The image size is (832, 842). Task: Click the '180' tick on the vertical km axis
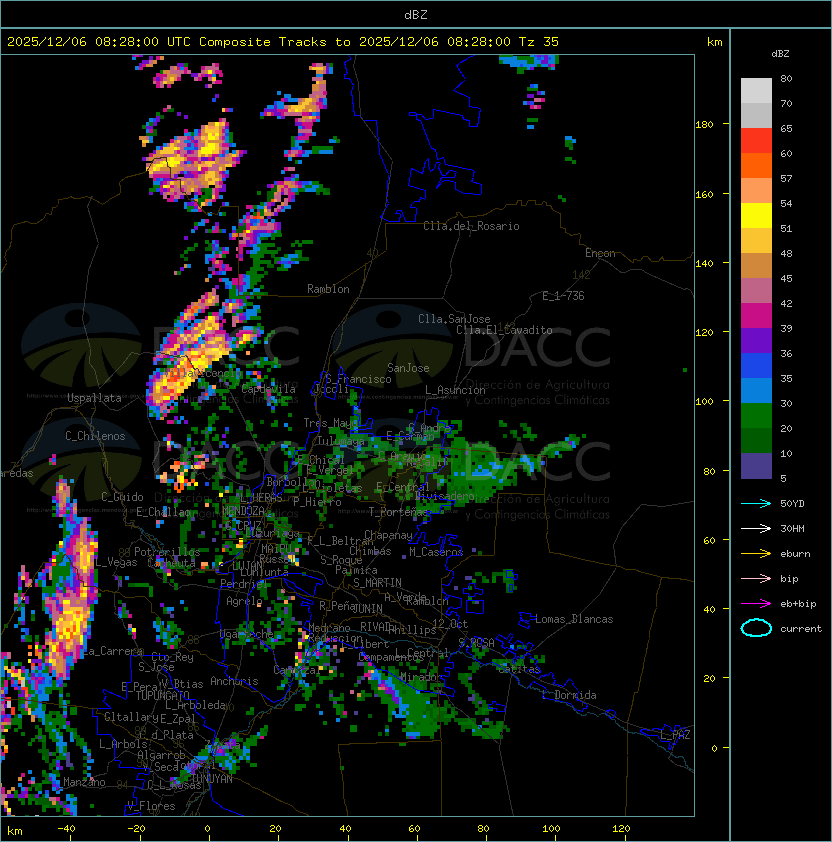[x=704, y=125]
